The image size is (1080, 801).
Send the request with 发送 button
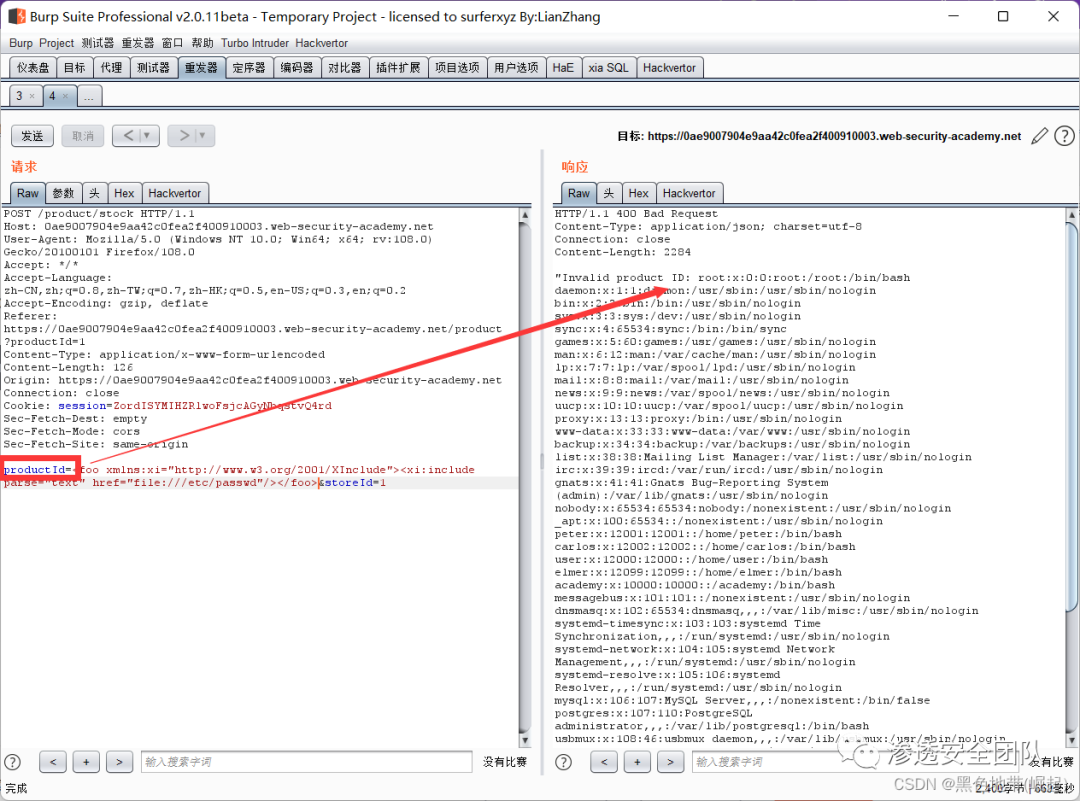(32, 136)
